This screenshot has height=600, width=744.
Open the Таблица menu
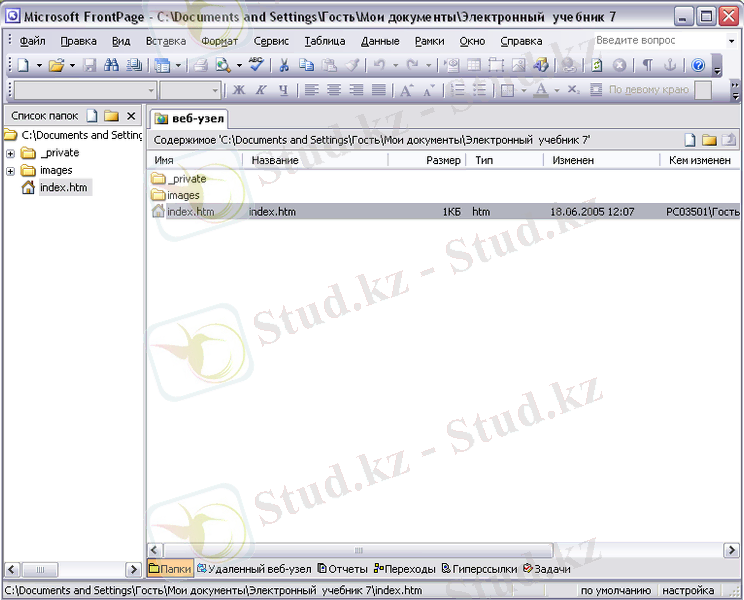(325, 41)
